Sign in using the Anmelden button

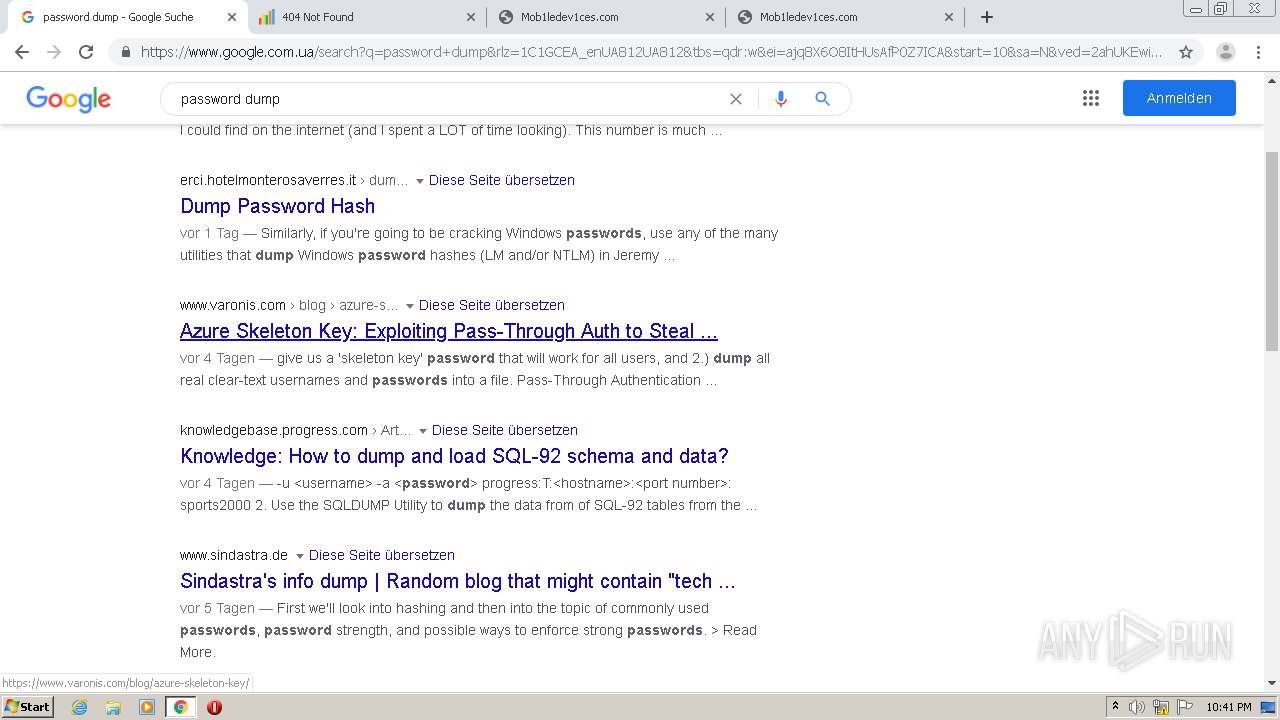[x=1179, y=98]
